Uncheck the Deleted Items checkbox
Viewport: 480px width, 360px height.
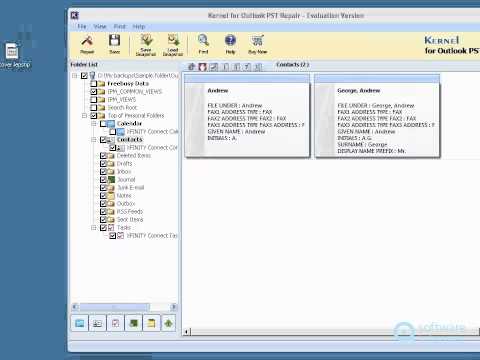click(x=103, y=156)
